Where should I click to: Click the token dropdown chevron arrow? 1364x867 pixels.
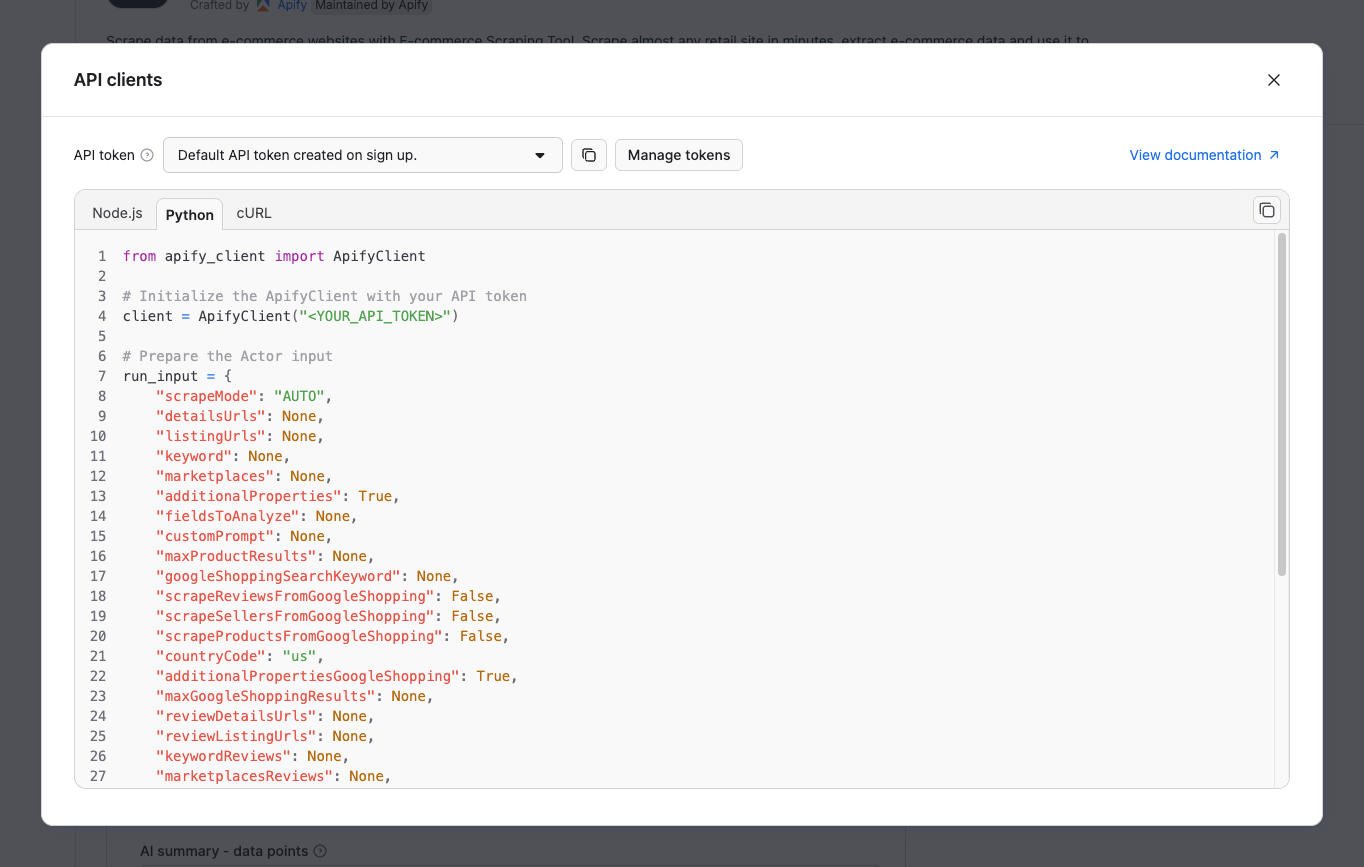540,155
